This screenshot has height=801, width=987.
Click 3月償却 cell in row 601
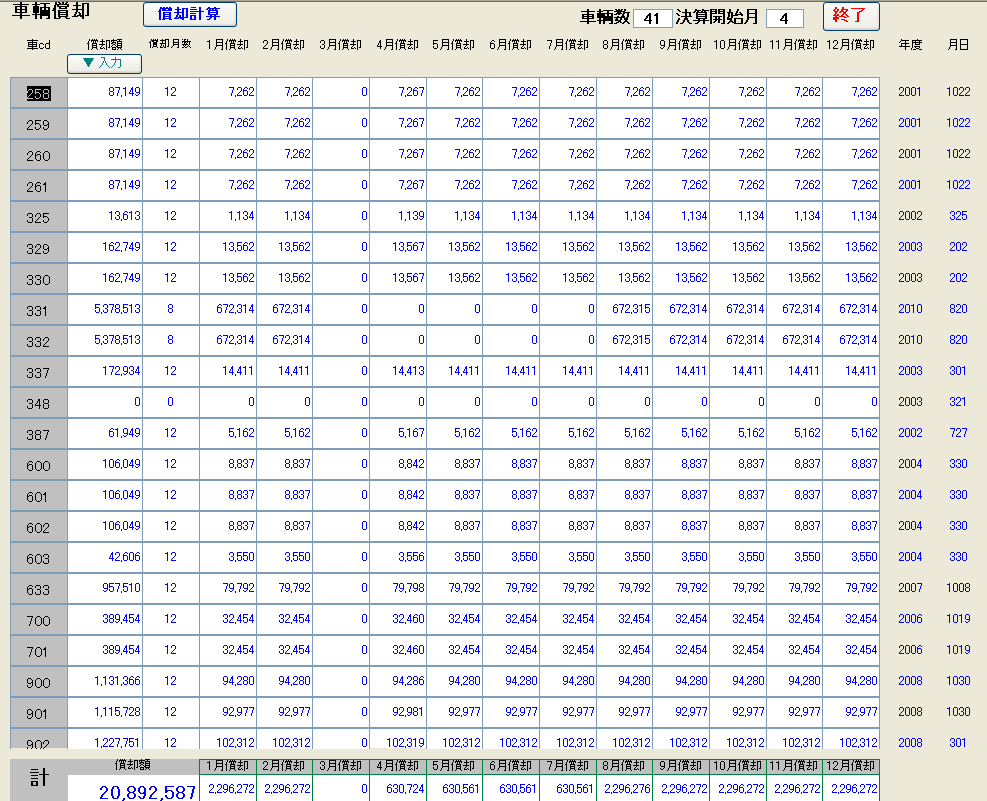tap(340, 495)
